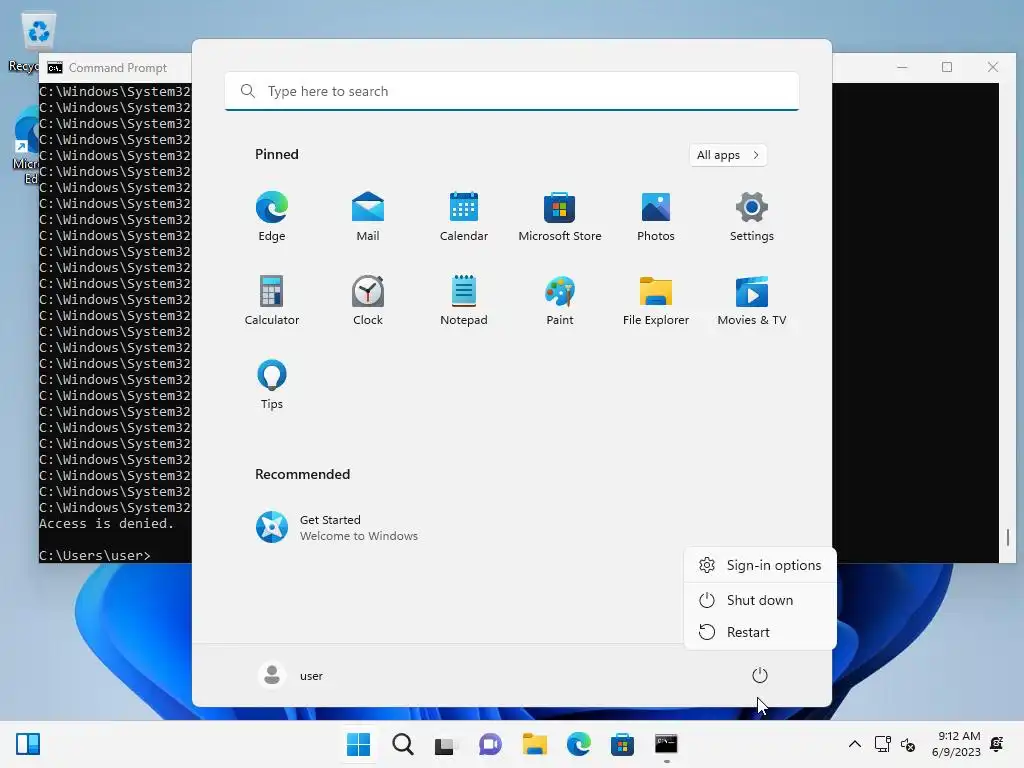This screenshot has height=768, width=1024.
Task: Open Microsoft Store on taskbar
Action: 622,744
